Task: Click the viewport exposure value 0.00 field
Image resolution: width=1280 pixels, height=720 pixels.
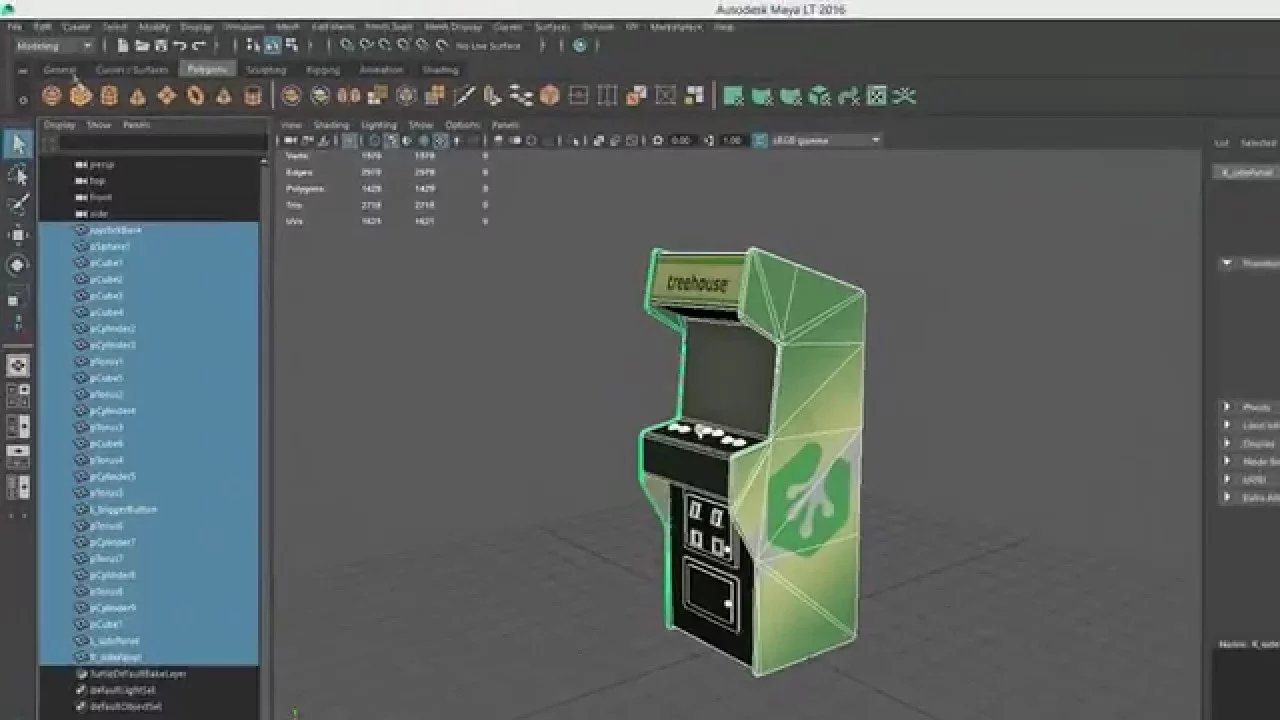Action: (x=681, y=141)
